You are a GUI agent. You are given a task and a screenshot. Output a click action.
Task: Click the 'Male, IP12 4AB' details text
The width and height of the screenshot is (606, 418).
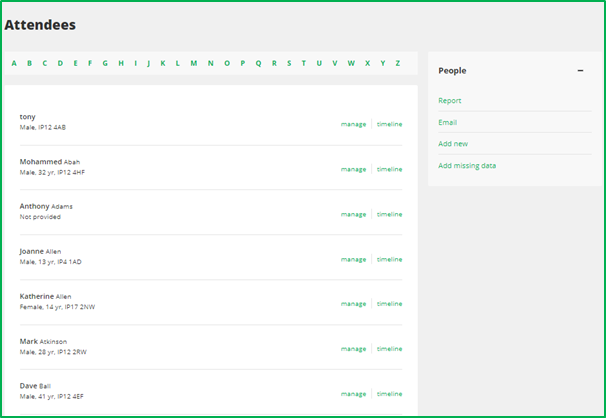click(43, 127)
